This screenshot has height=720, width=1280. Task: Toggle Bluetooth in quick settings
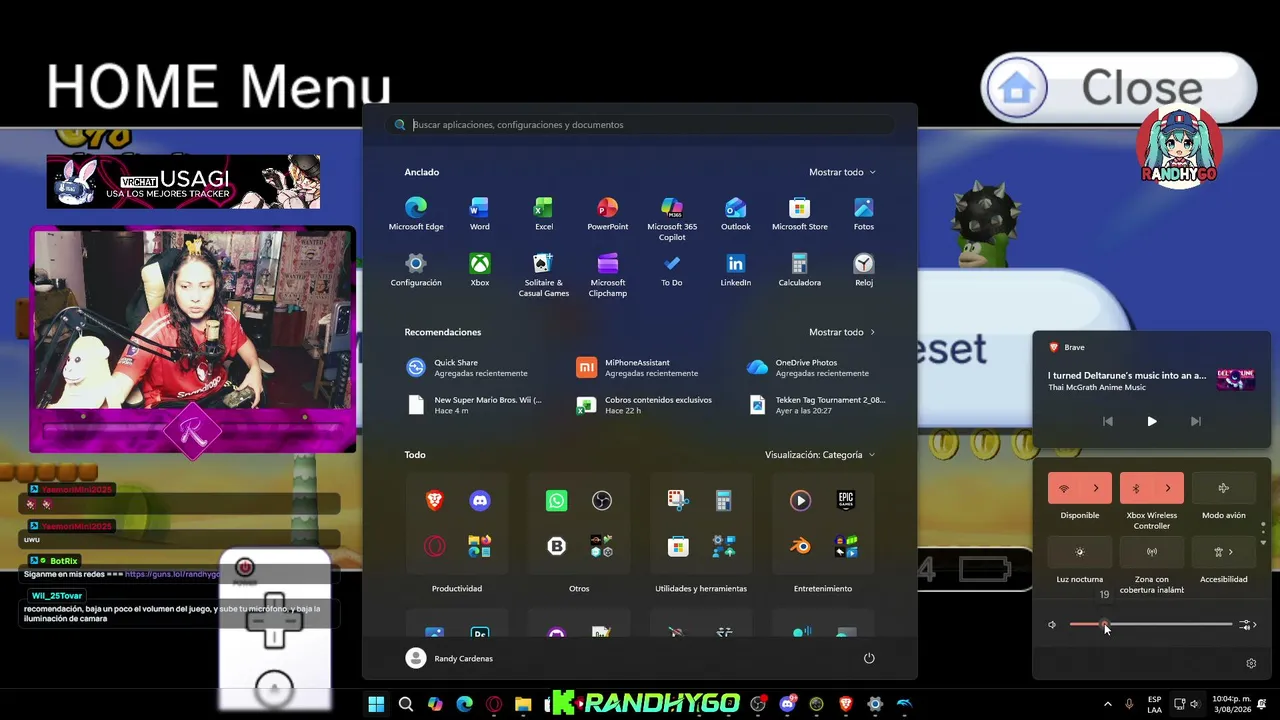(1136, 488)
